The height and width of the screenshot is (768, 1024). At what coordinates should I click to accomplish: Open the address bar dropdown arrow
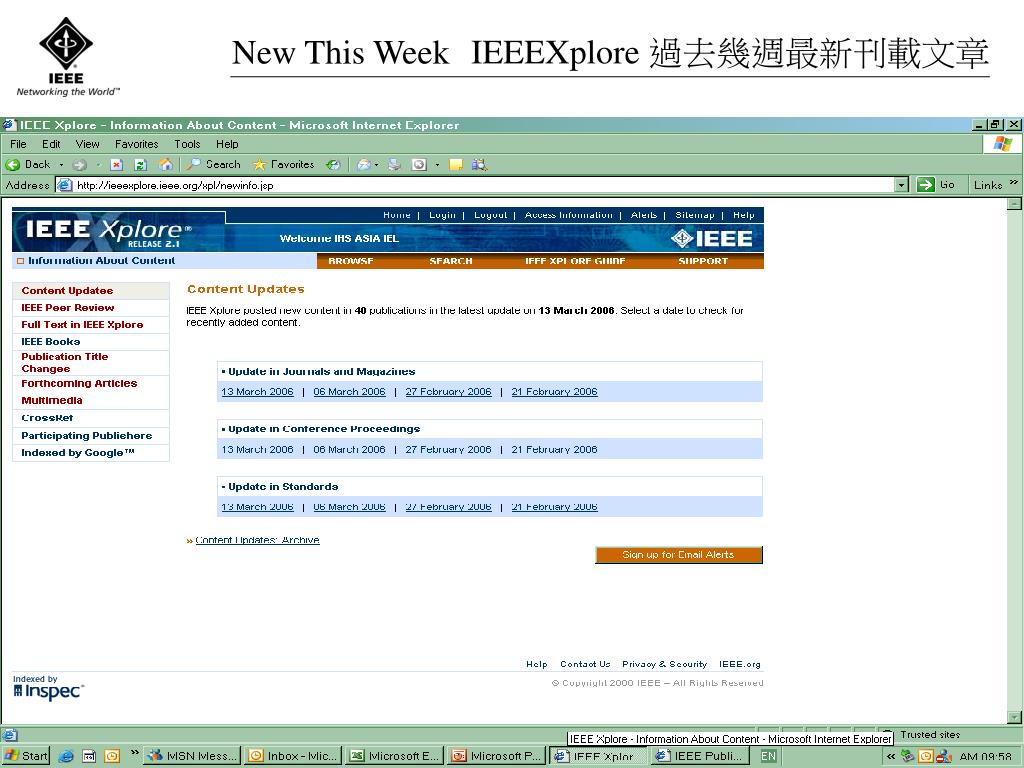[x=901, y=185]
